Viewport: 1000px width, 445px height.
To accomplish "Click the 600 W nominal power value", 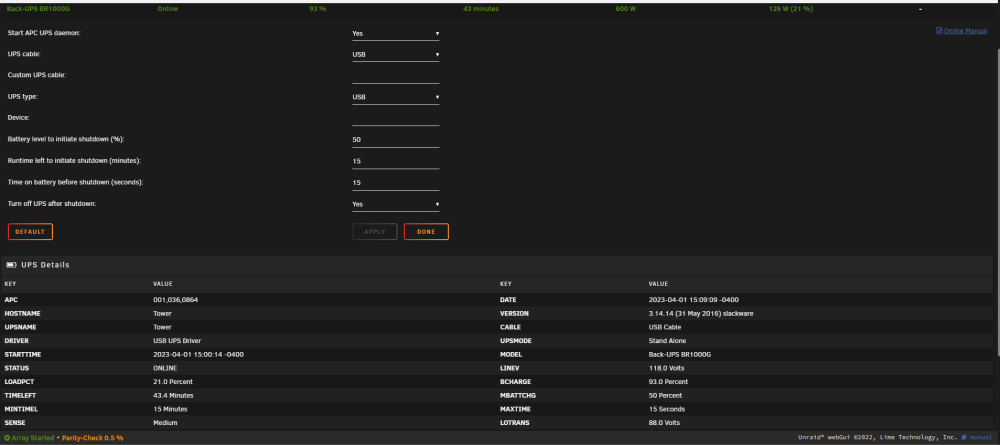I will 626,9.
